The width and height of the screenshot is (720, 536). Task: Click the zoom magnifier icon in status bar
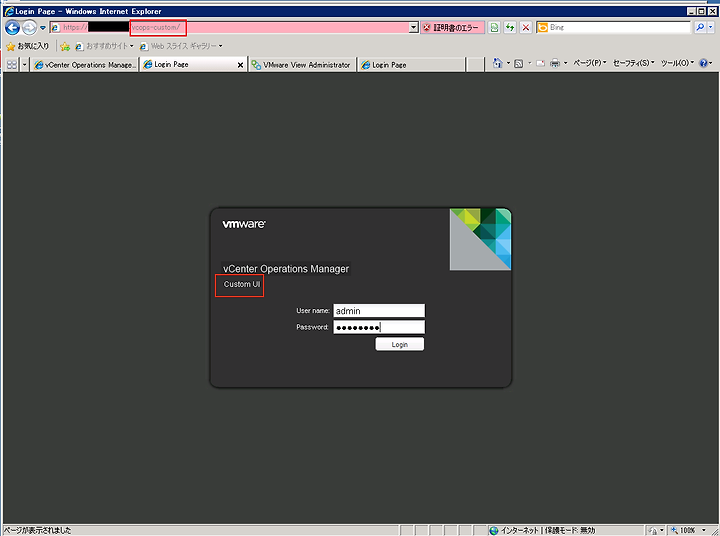(x=674, y=530)
